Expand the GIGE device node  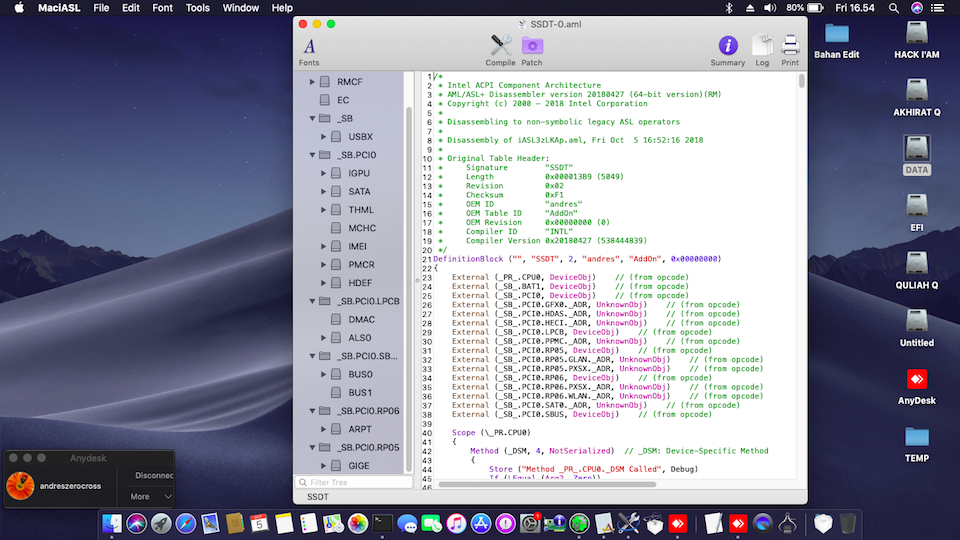click(324, 465)
